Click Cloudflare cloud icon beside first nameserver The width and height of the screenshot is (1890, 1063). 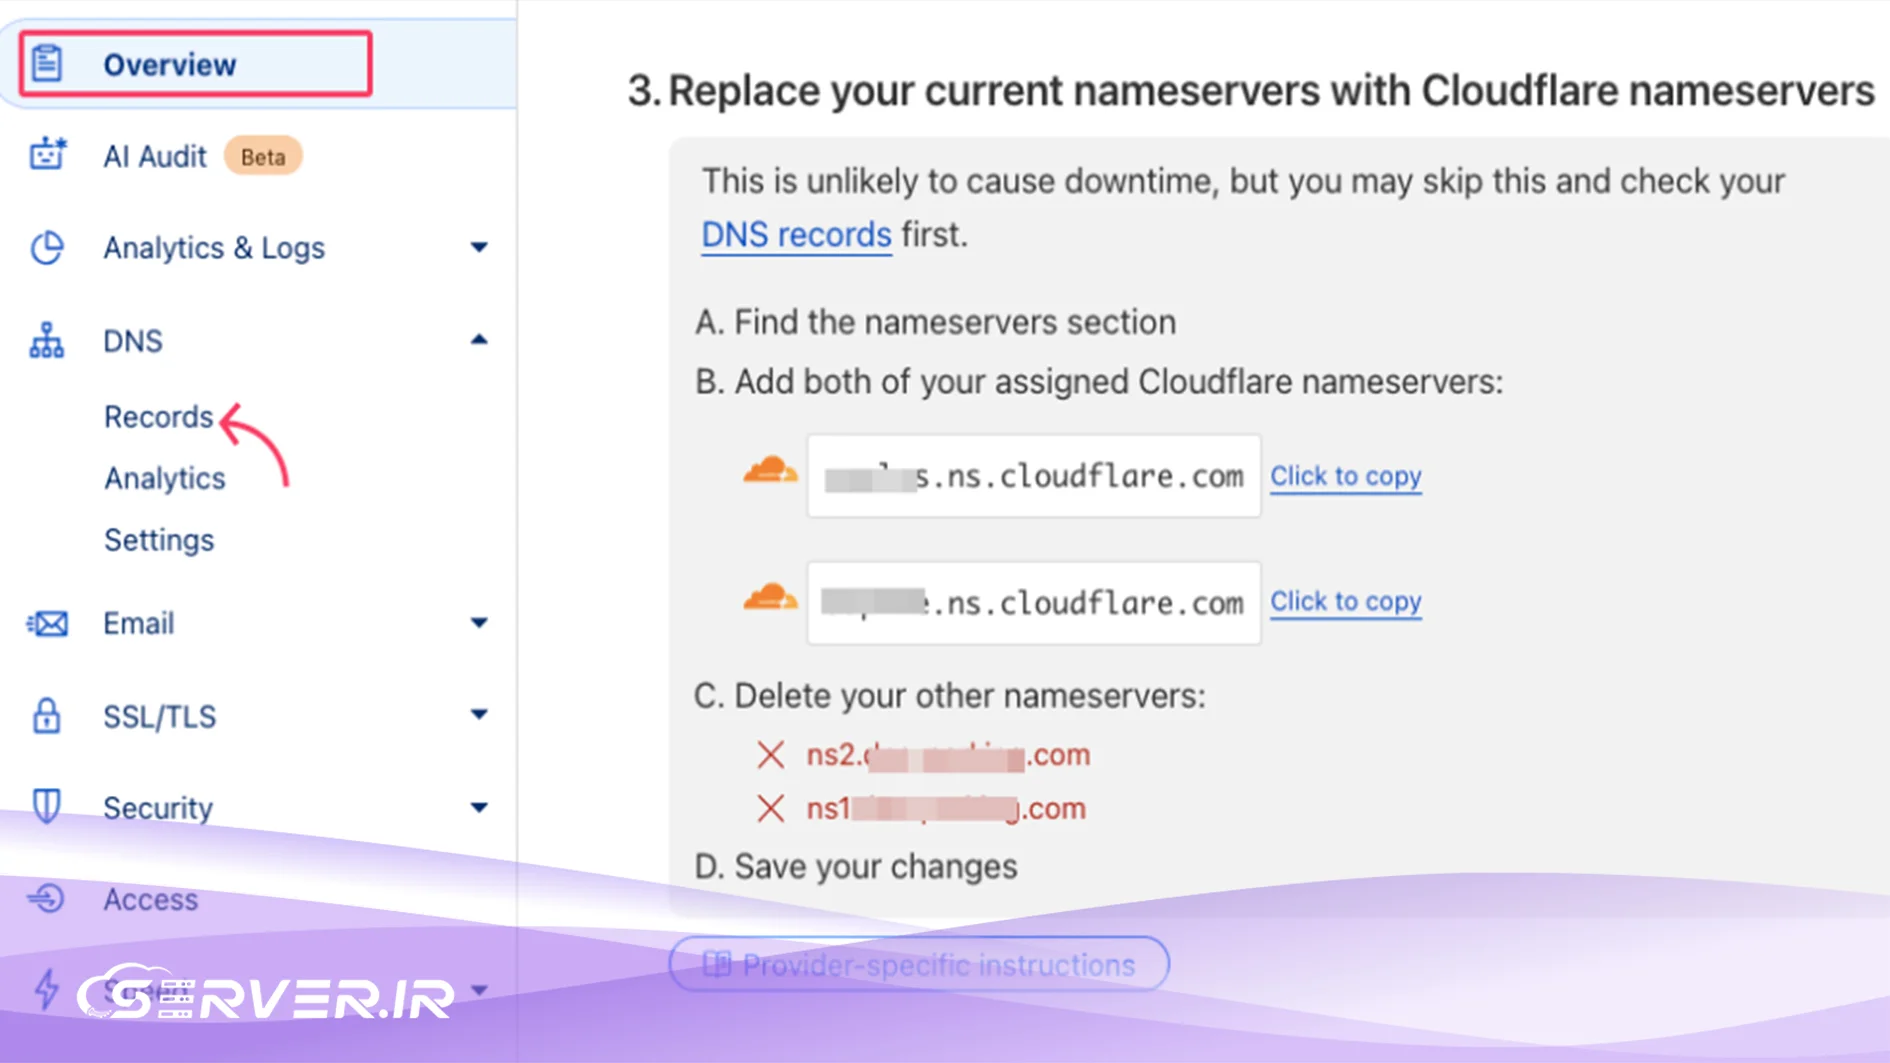click(x=770, y=470)
